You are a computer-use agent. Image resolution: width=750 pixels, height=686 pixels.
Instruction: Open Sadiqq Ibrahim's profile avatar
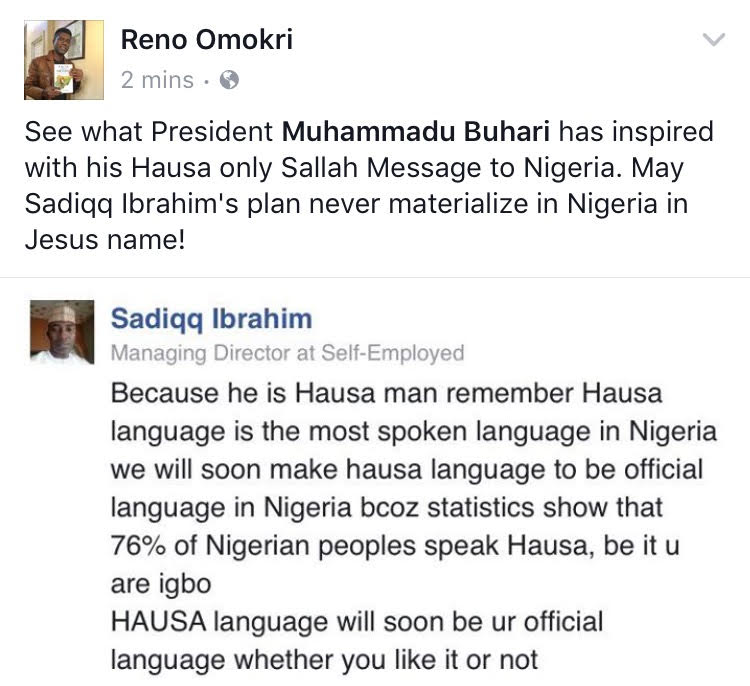tap(62, 332)
